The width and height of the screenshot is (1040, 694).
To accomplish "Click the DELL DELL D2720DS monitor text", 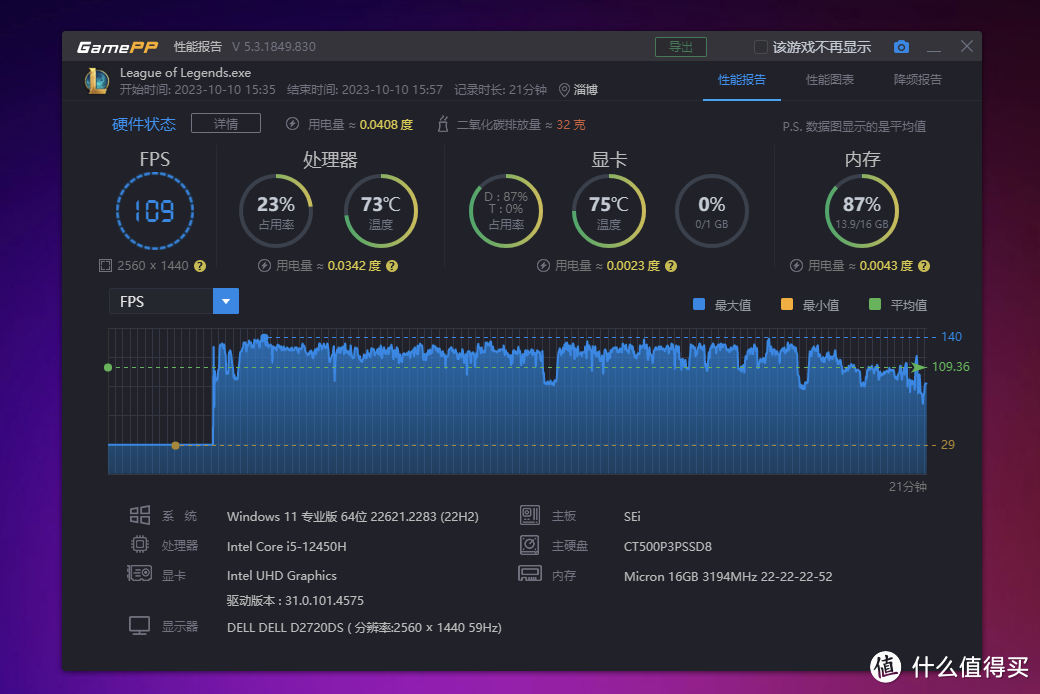I will pyautogui.click(x=364, y=628).
